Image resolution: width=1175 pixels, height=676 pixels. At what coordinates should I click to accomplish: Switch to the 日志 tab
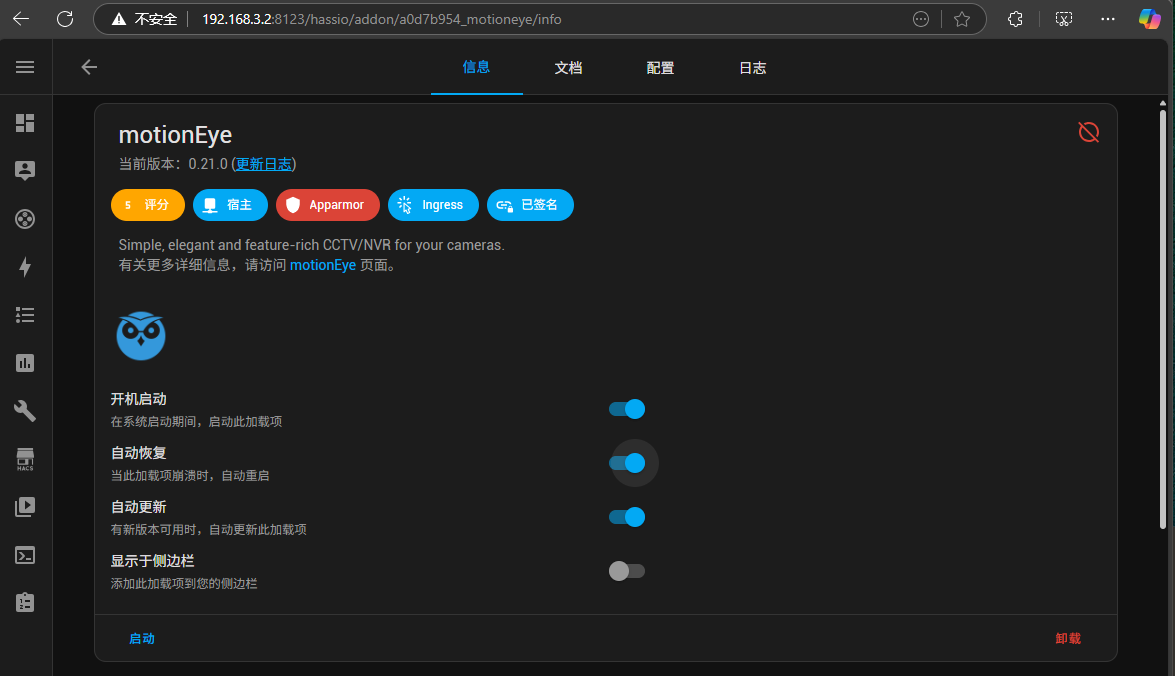click(x=752, y=68)
